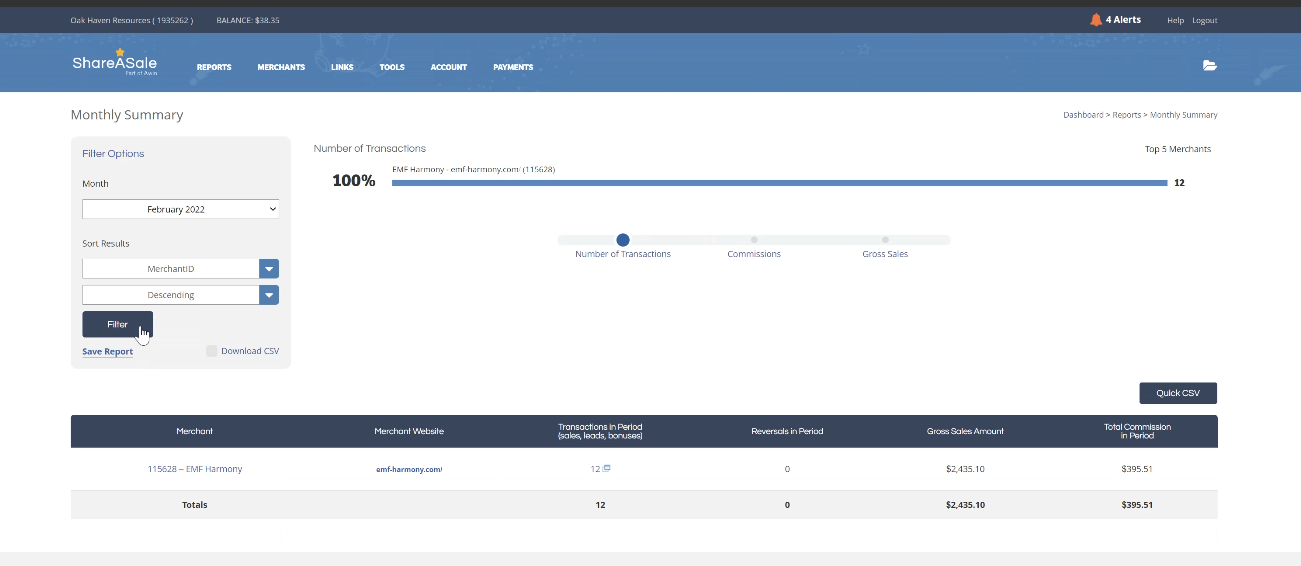Open the Links menu

pyautogui.click(x=342, y=67)
